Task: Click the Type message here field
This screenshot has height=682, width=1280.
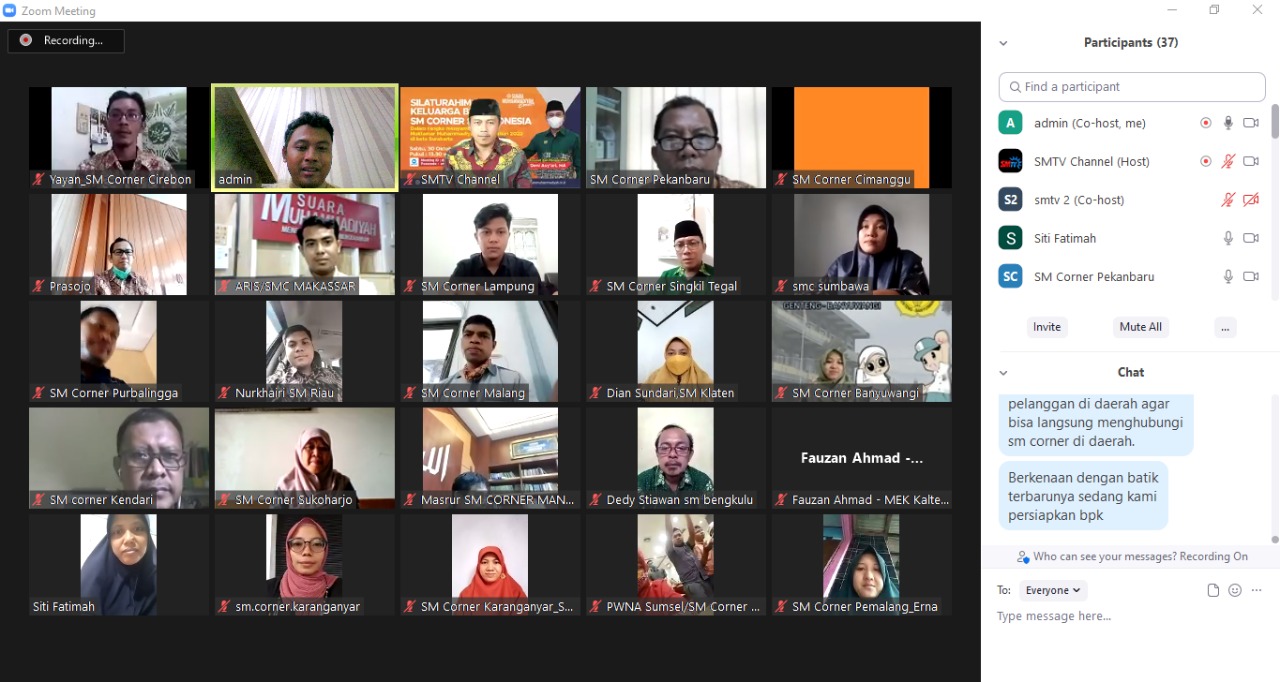Action: (1130, 616)
